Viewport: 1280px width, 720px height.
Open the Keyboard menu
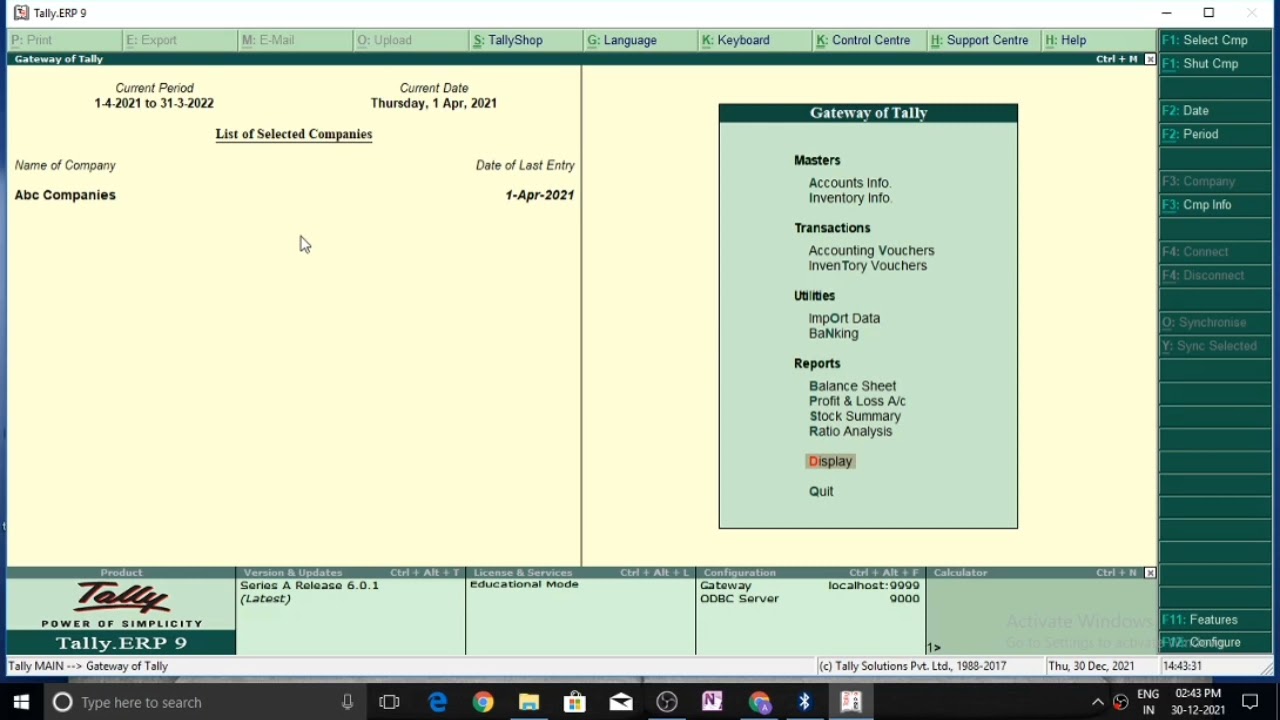point(735,40)
